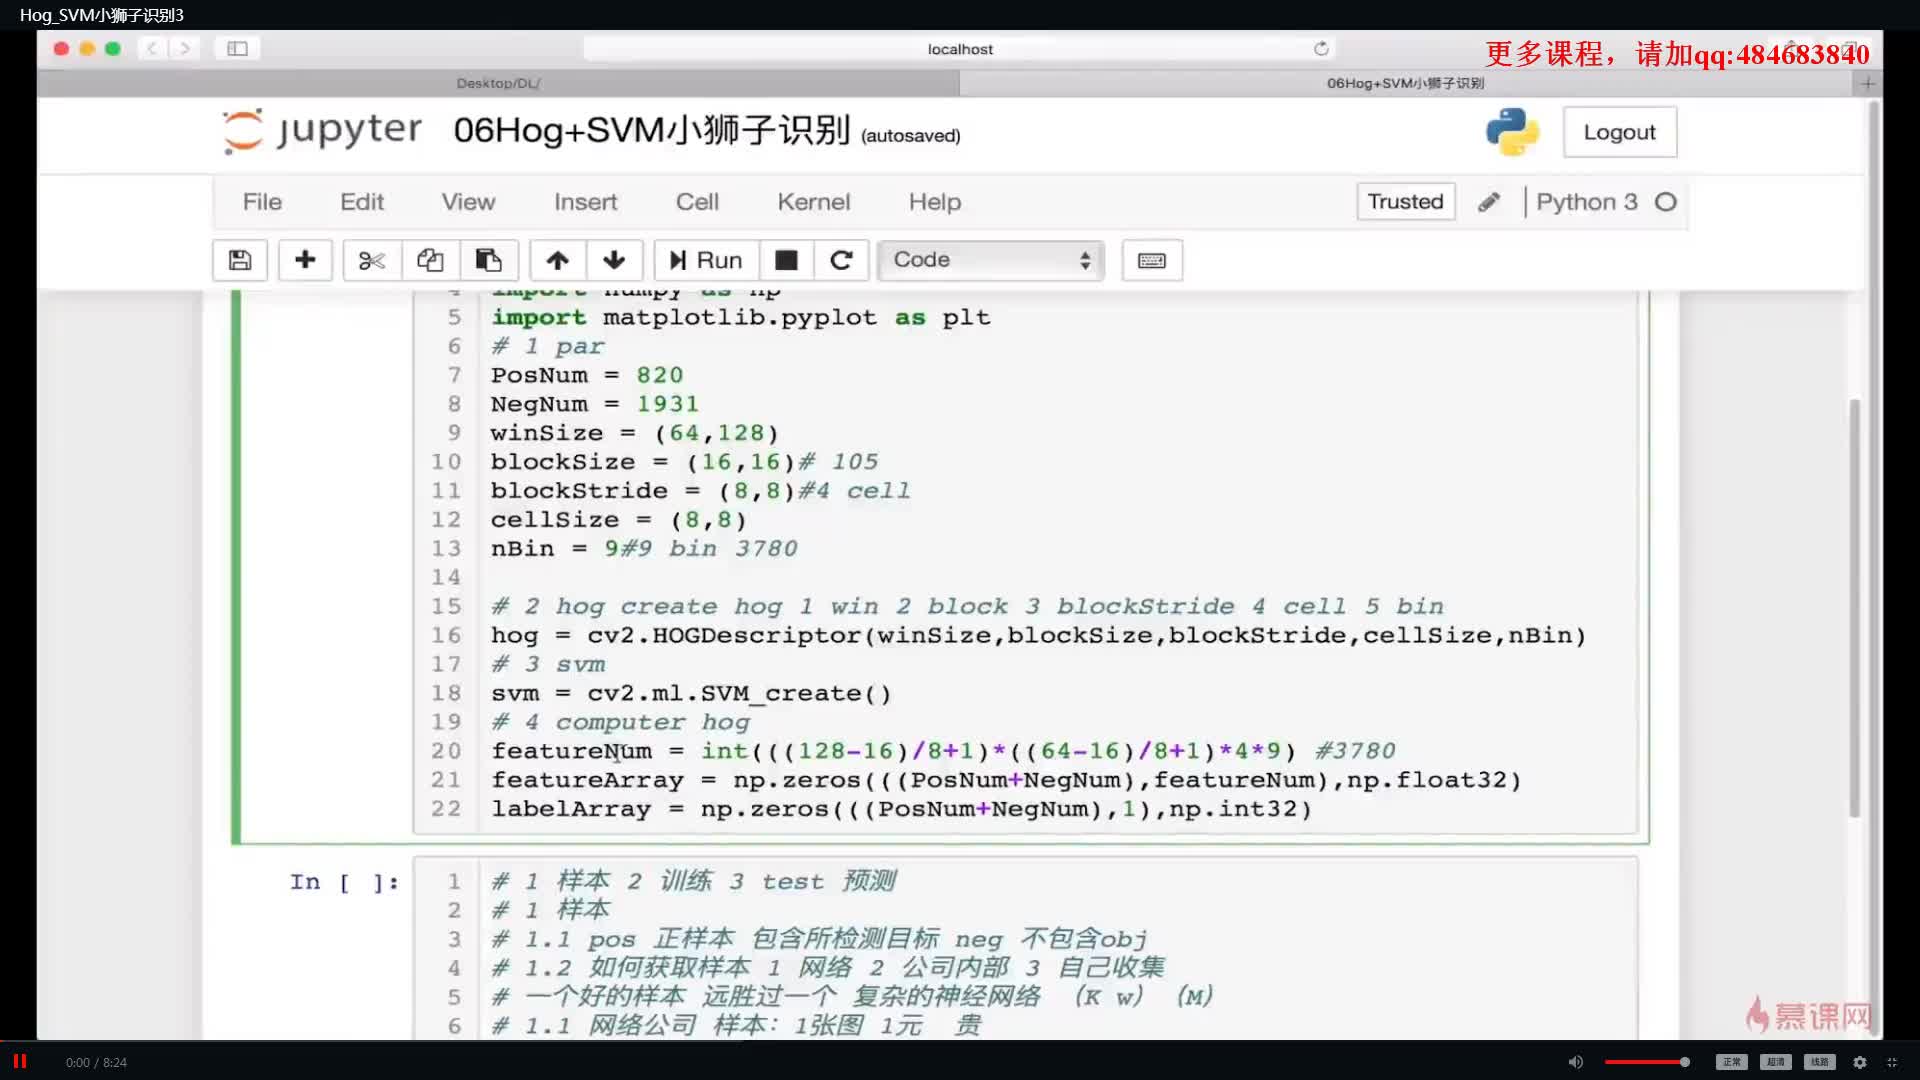Expand the Kernel menu

pos(815,202)
